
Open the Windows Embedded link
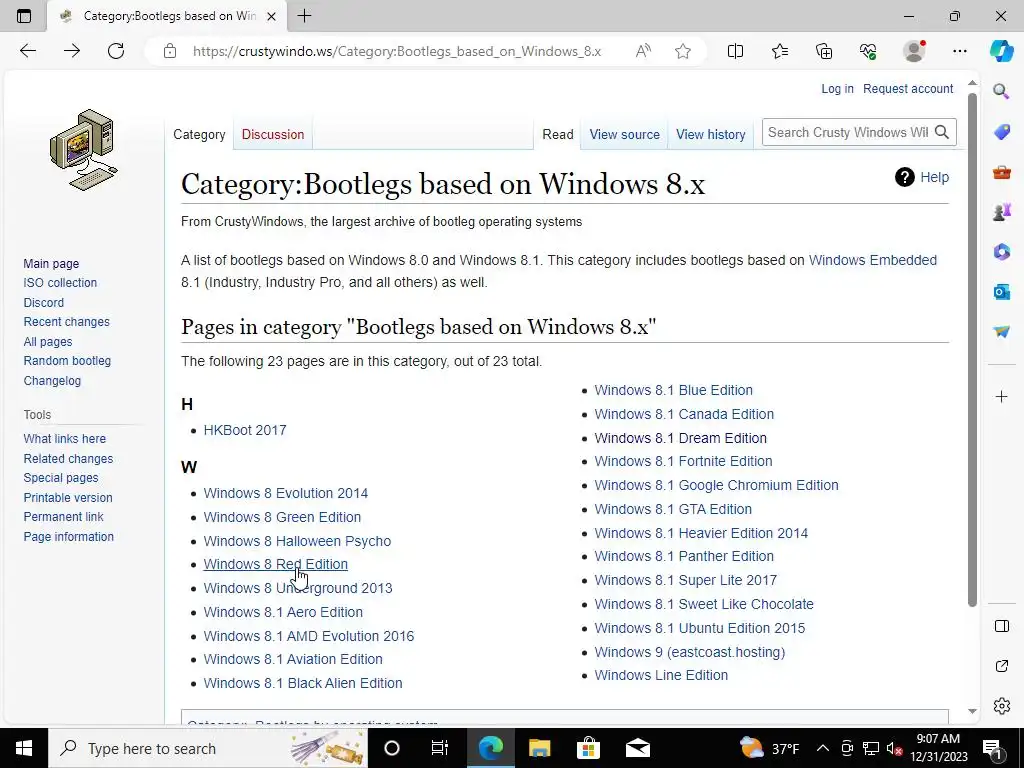872,260
